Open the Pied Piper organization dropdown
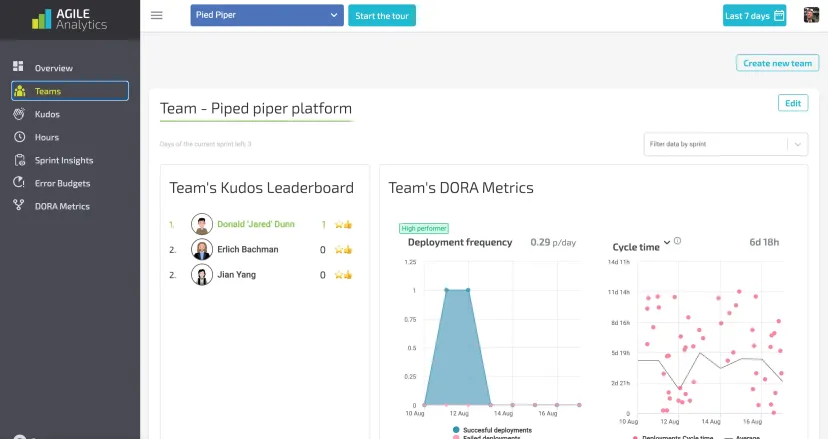828x439 pixels. click(267, 15)
